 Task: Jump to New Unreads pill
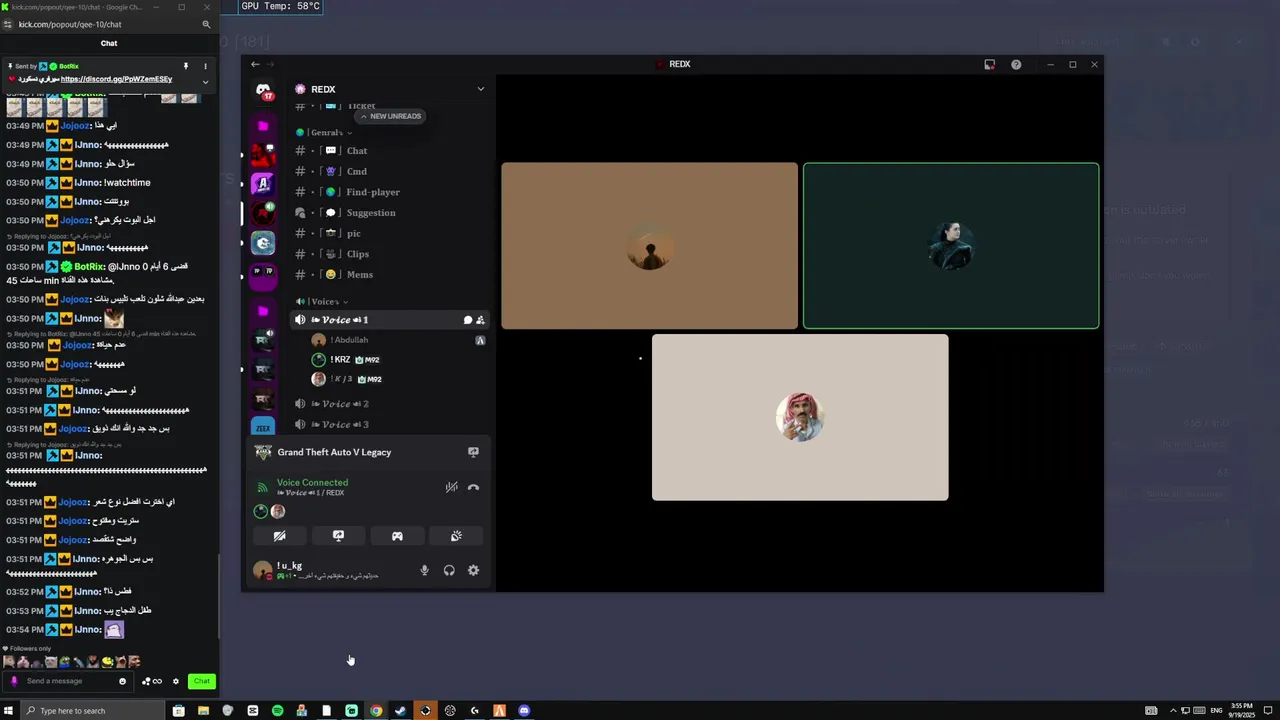click(x=391, y=116)
